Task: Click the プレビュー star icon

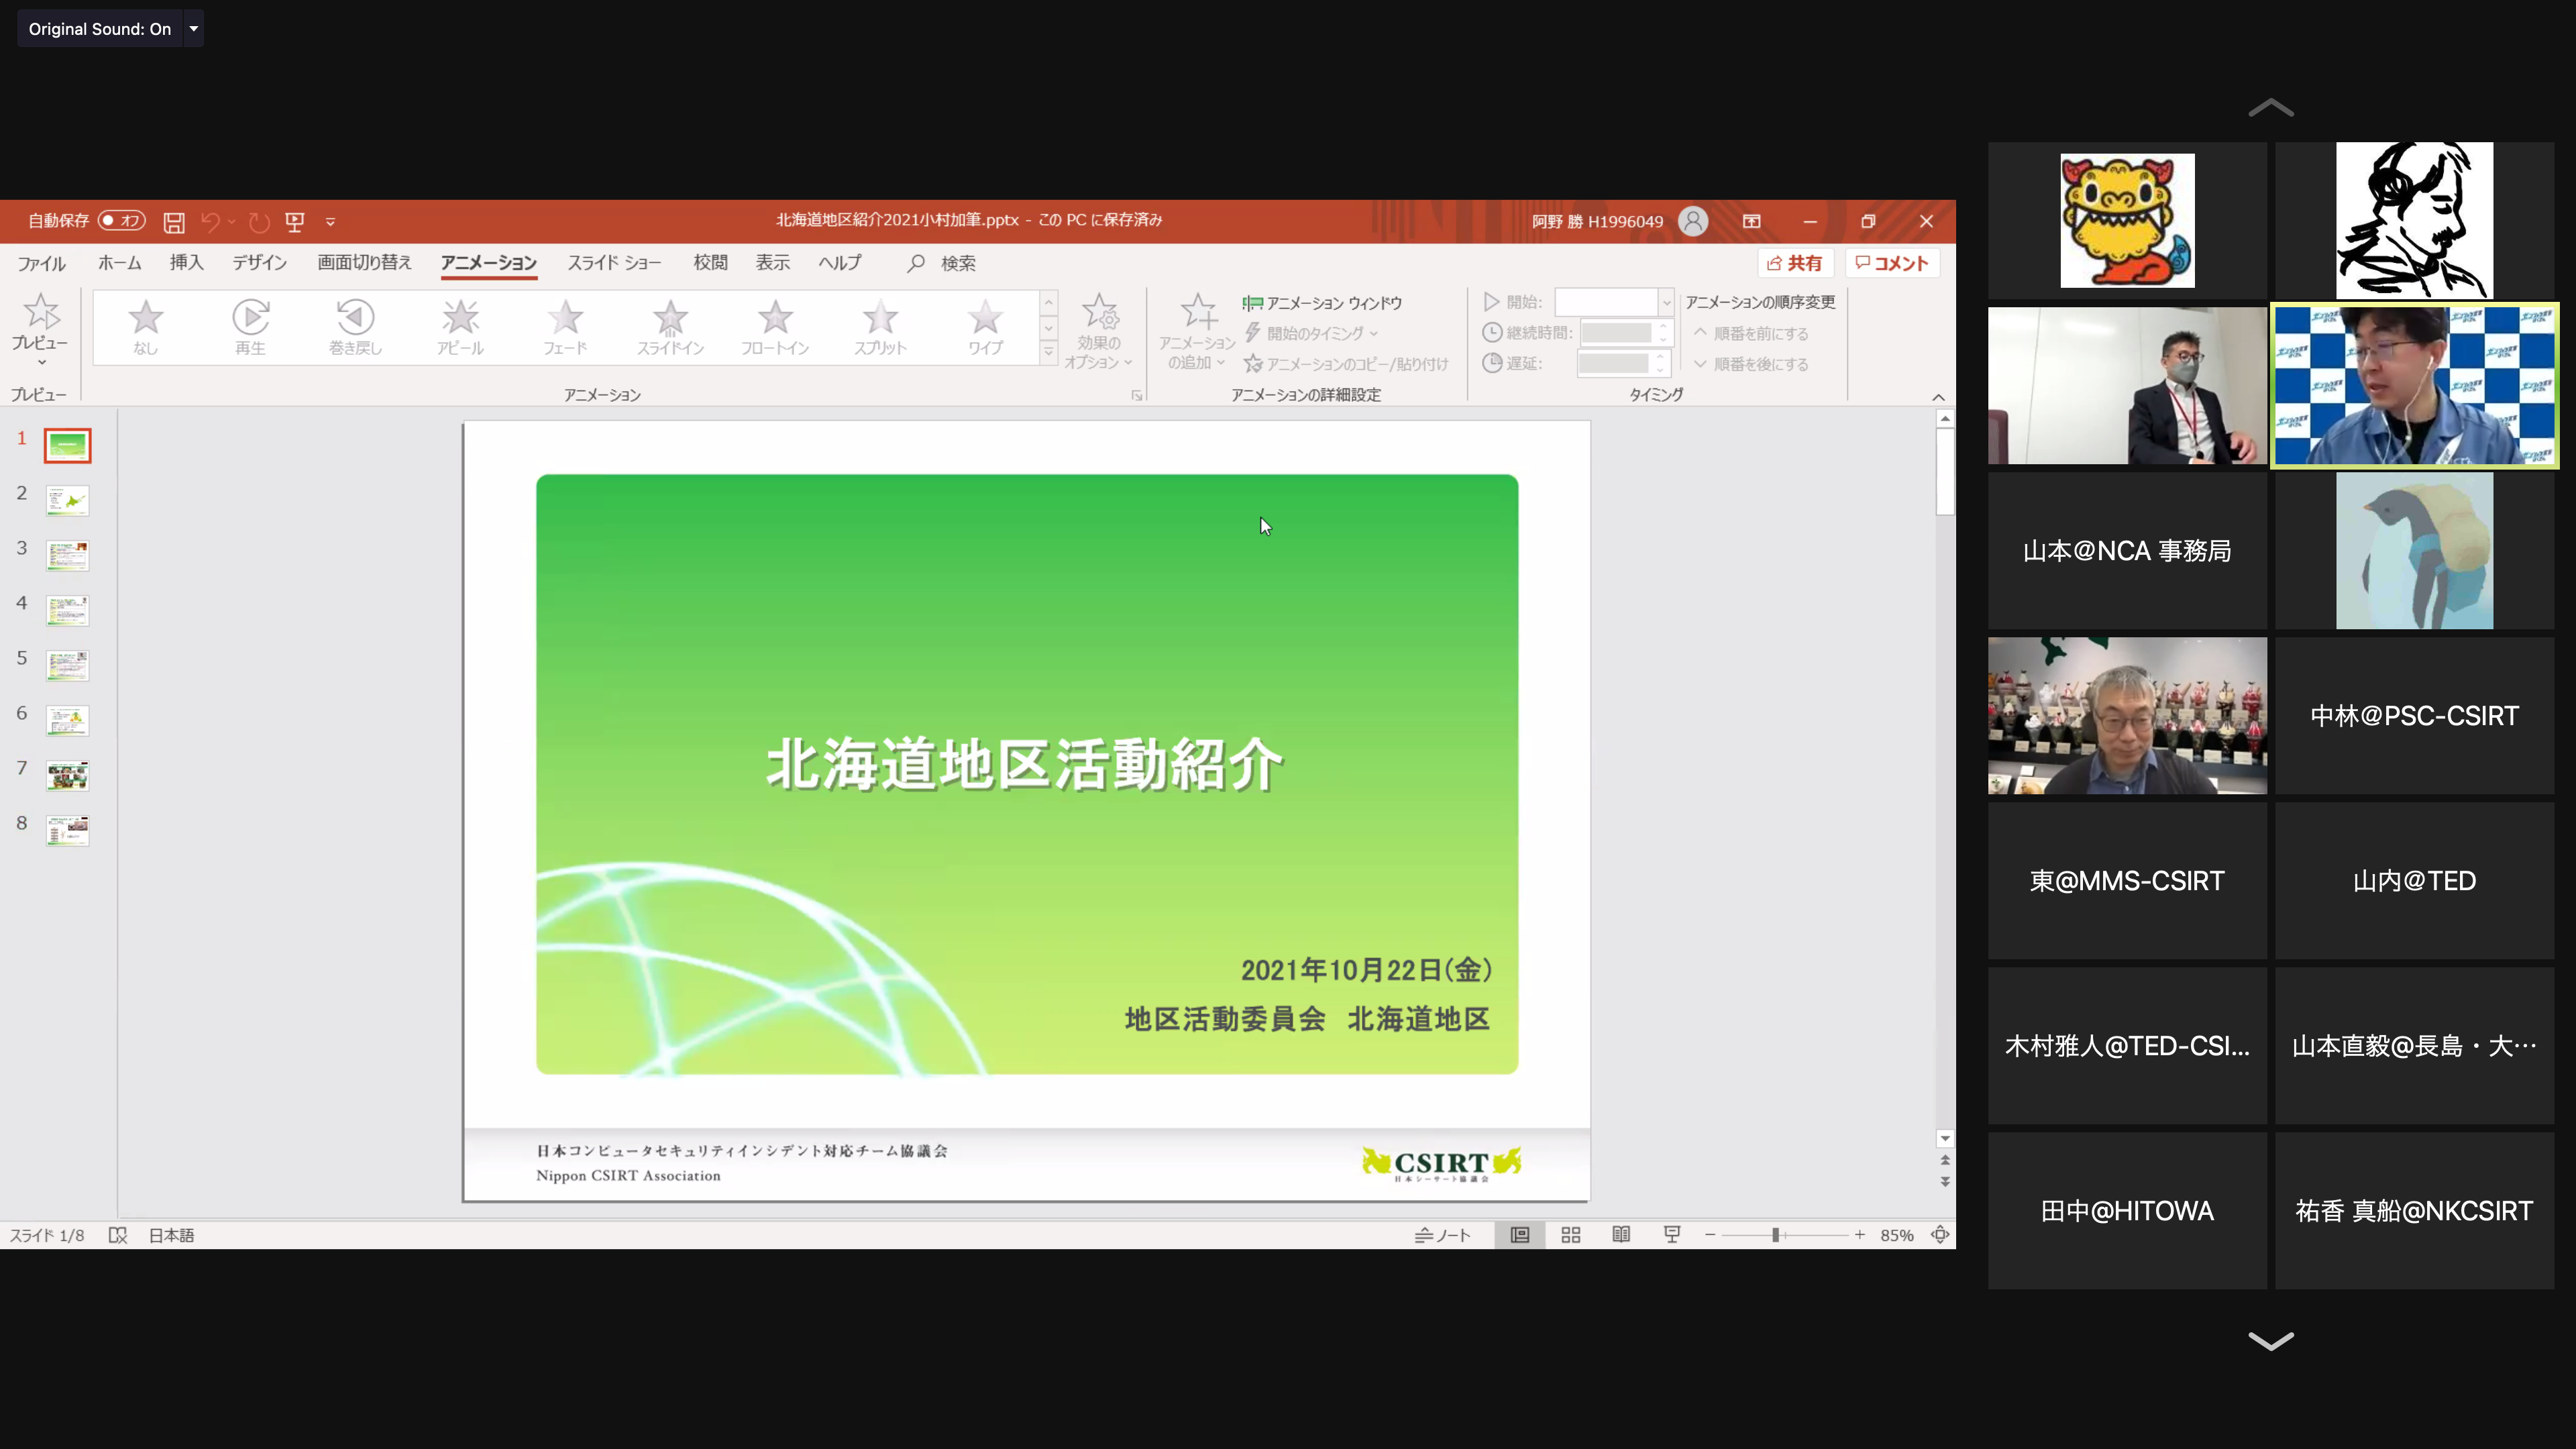Action: 41,313
